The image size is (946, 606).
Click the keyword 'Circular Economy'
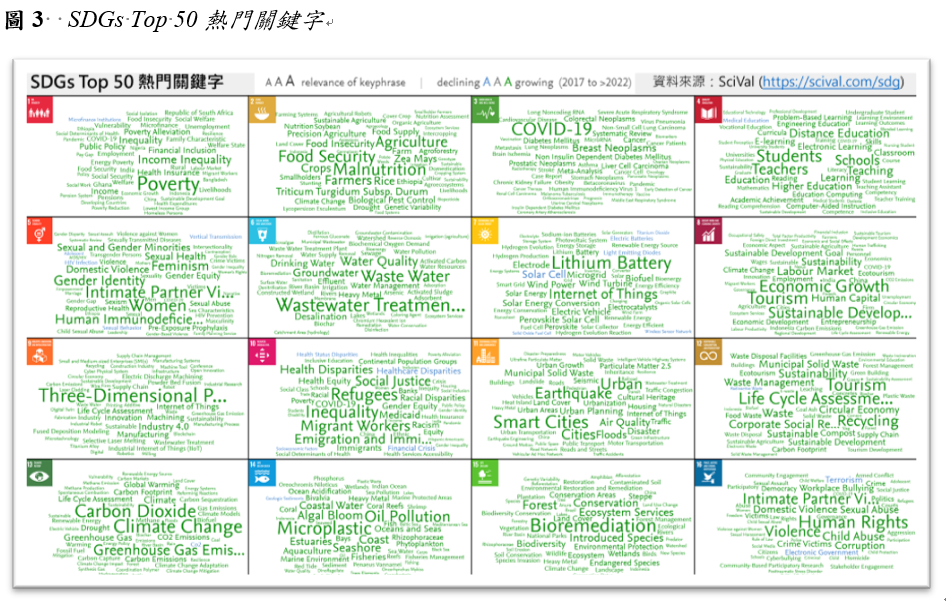(859, 409)
